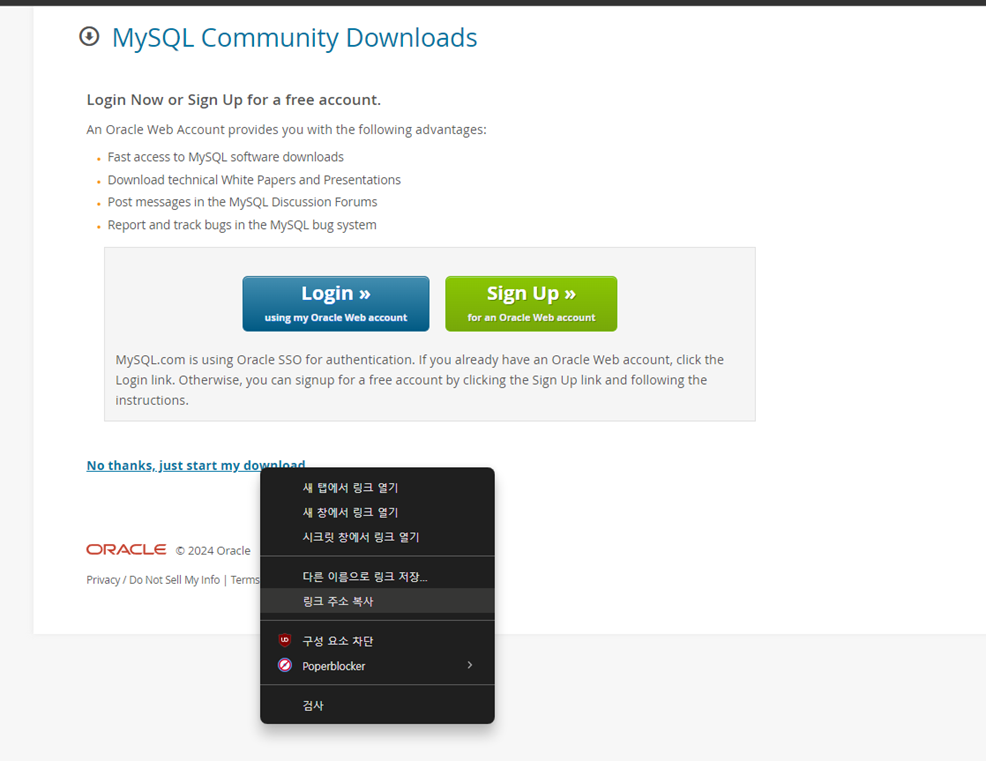Choose '새 창에서 링크 열기' menu entry

377,512
